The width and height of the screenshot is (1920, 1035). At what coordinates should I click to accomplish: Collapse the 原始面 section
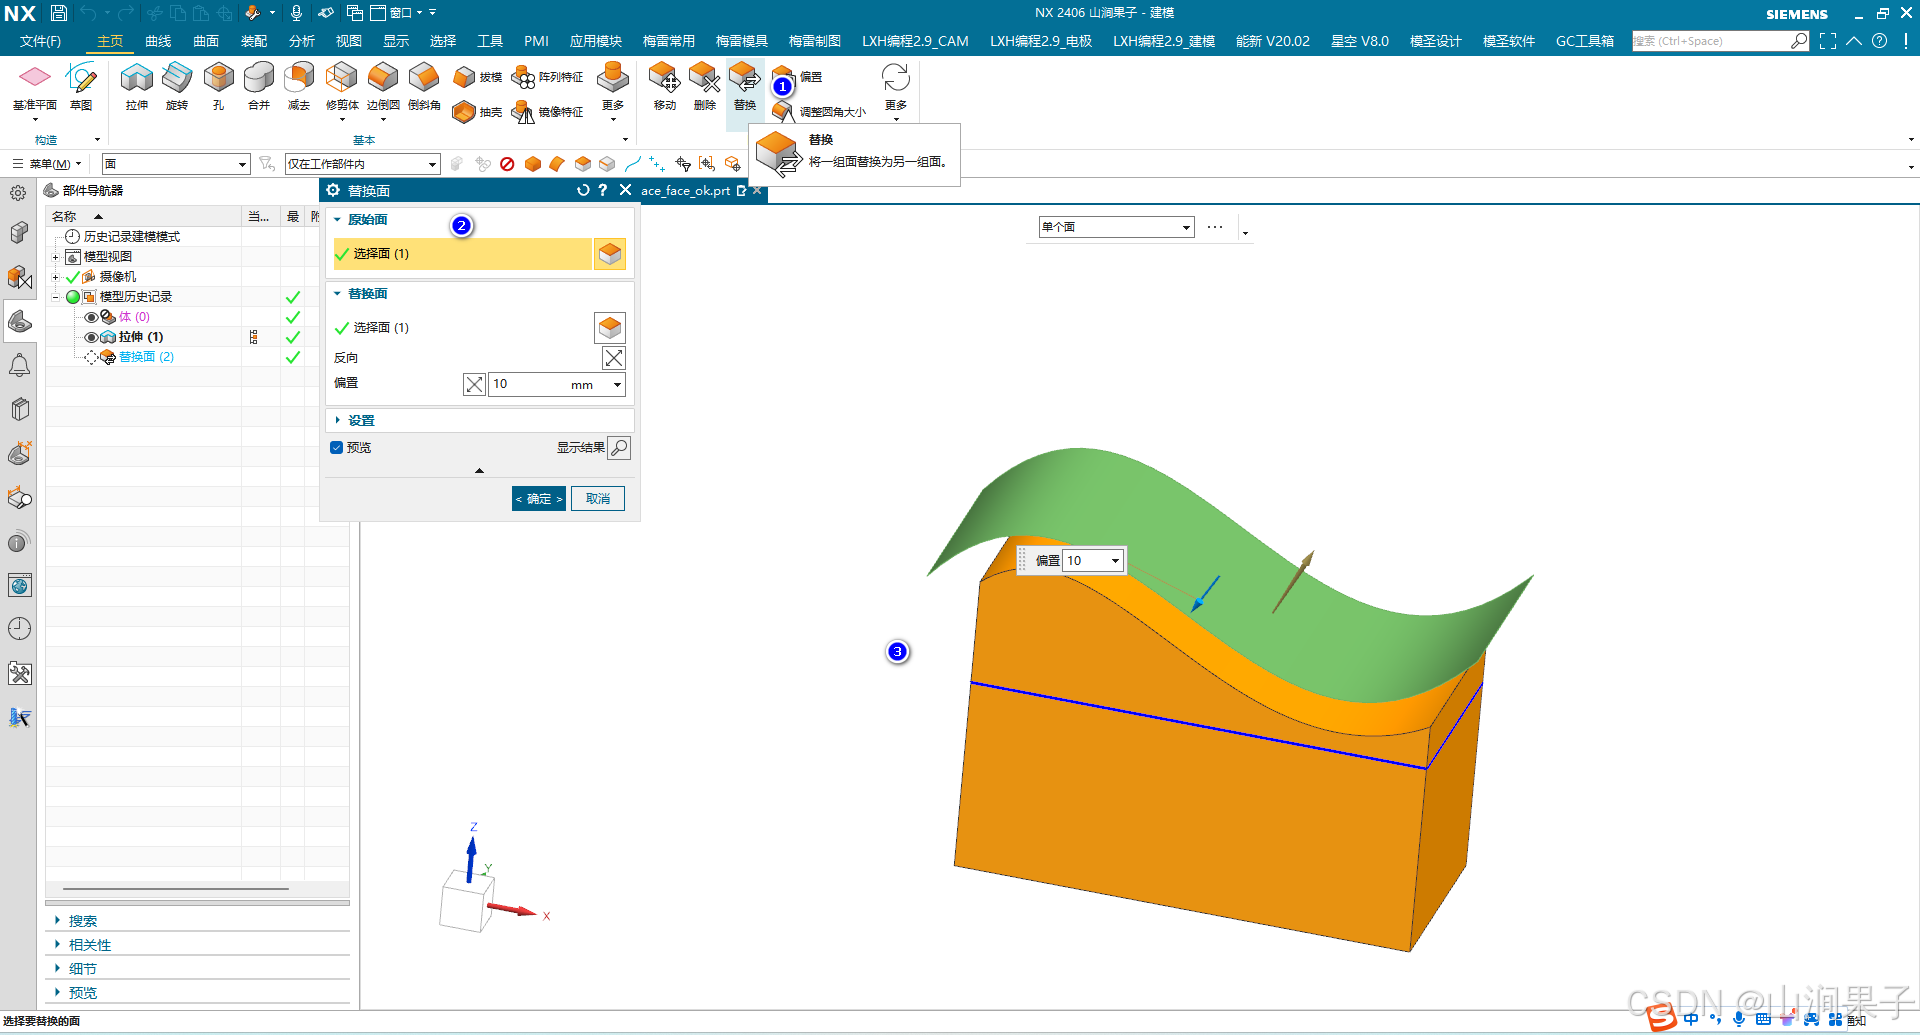tap(338, 220)
